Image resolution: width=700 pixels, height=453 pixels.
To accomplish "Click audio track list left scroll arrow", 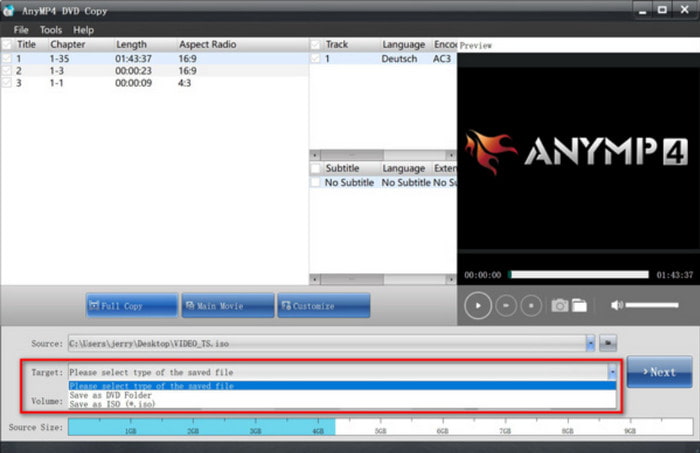I will pos(315,155).
